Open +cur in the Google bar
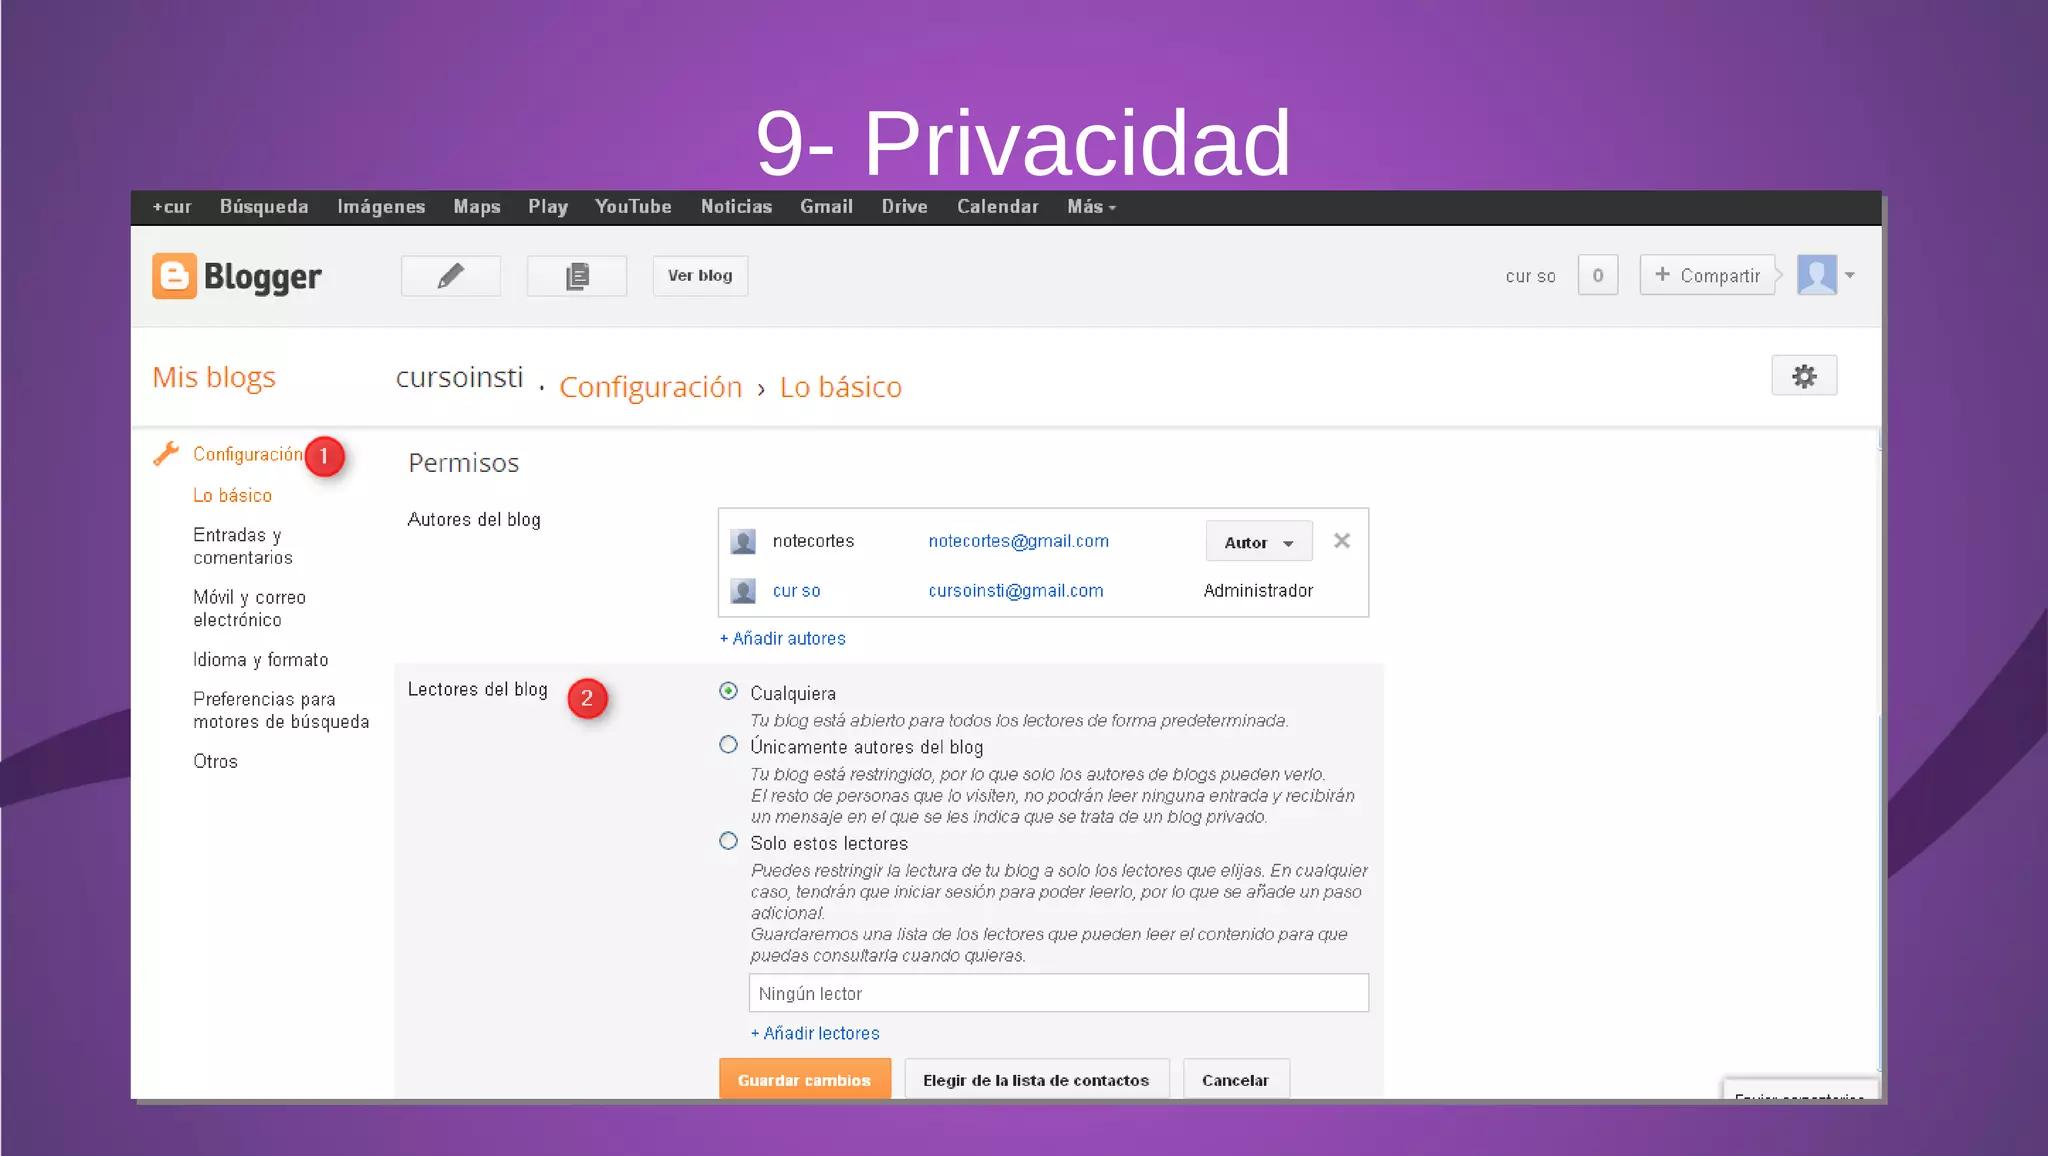 (172, 207)
